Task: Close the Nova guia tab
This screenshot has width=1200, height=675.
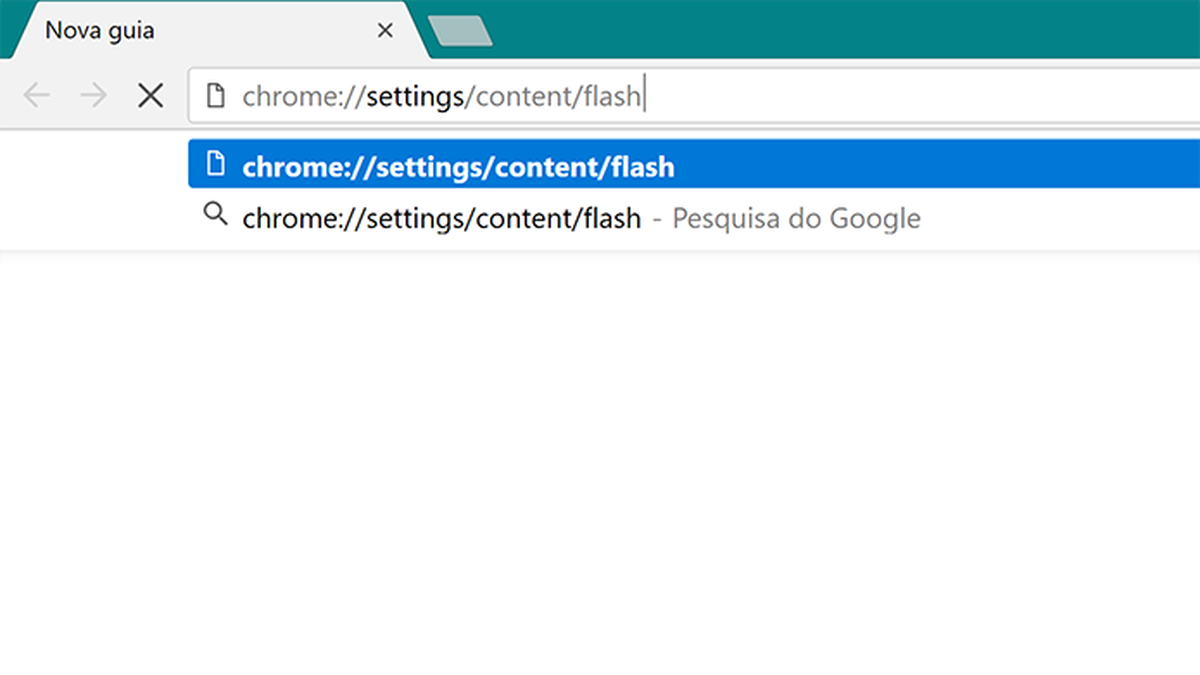Action: (385, 31)
